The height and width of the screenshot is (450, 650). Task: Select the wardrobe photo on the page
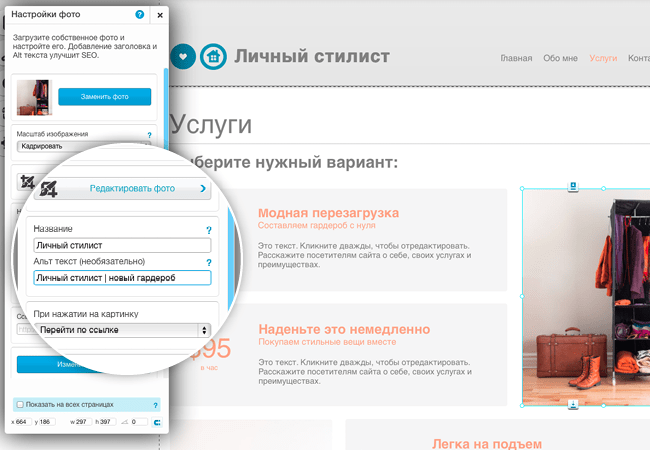coord(586,297)
